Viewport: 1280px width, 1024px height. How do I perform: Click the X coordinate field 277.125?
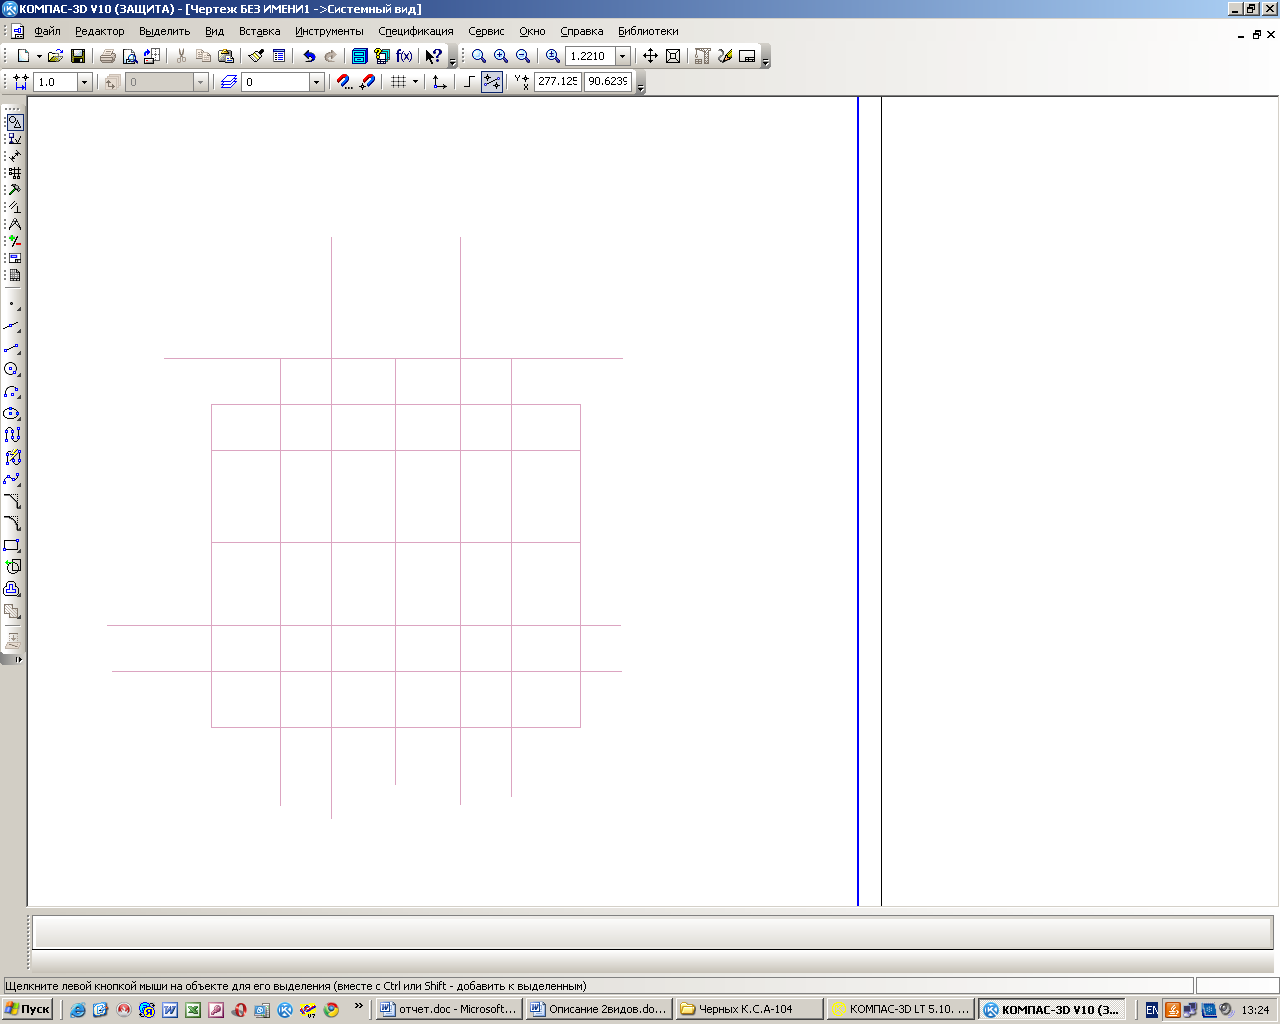point(558,82)
